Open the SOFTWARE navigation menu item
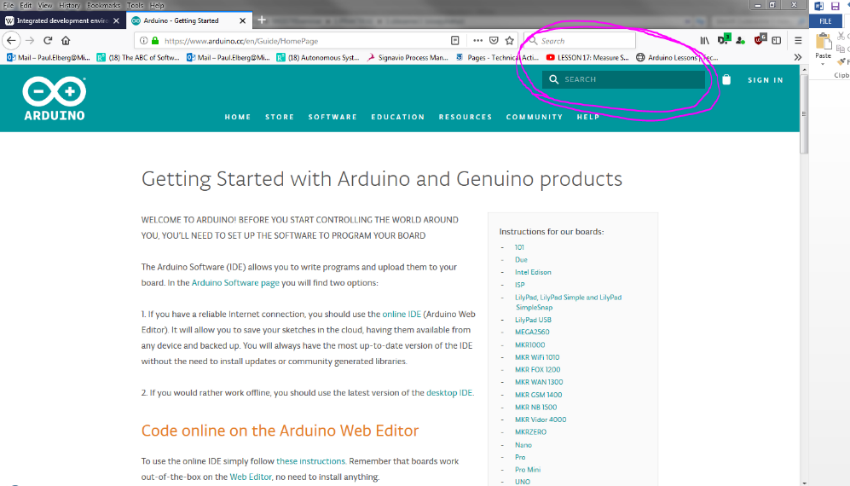This screenshot has height=486, width=850. click(x=332, y=117)
